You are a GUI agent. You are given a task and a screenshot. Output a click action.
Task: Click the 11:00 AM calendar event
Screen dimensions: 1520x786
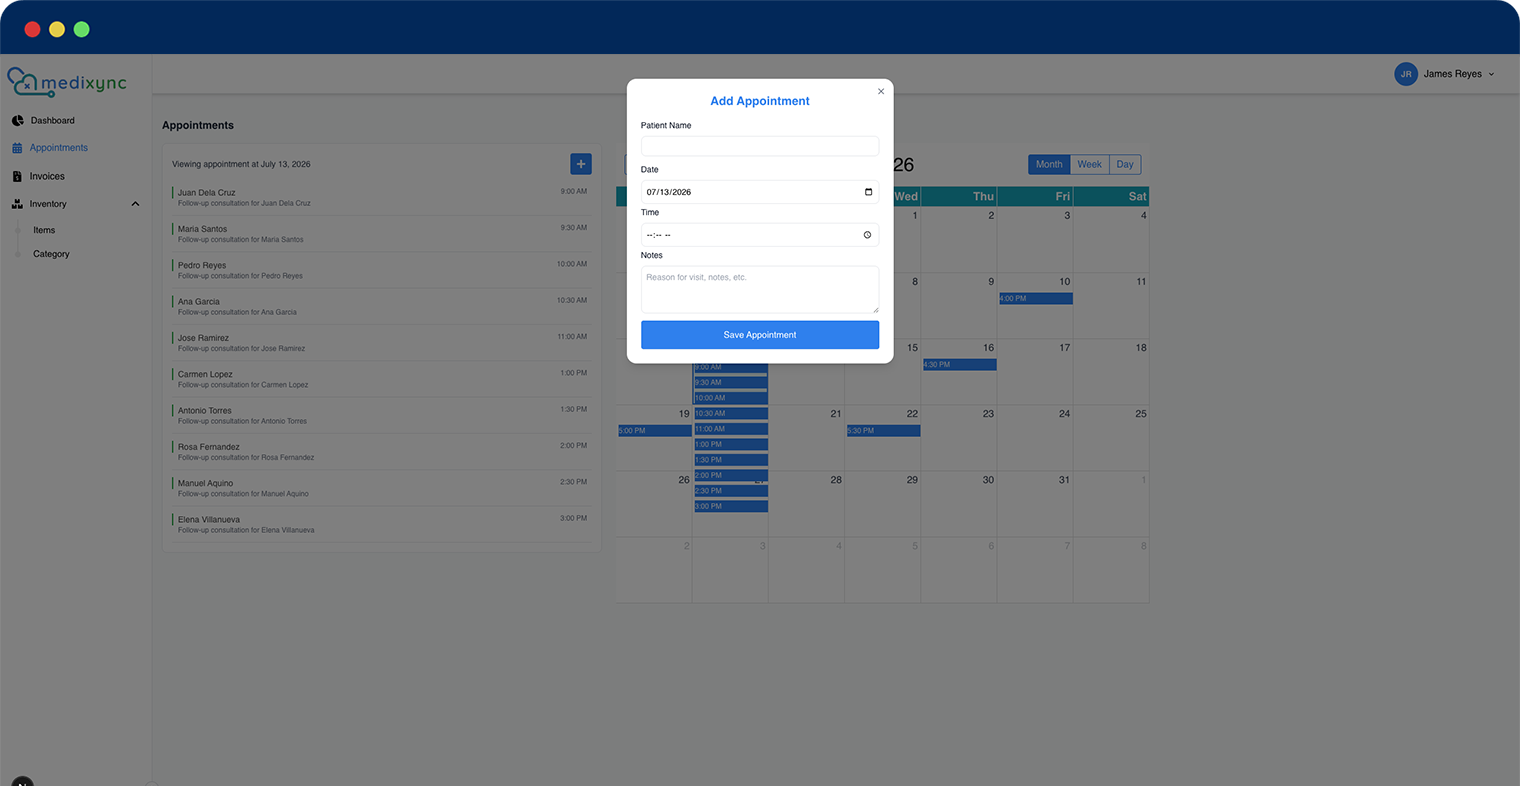coord(731,429)
